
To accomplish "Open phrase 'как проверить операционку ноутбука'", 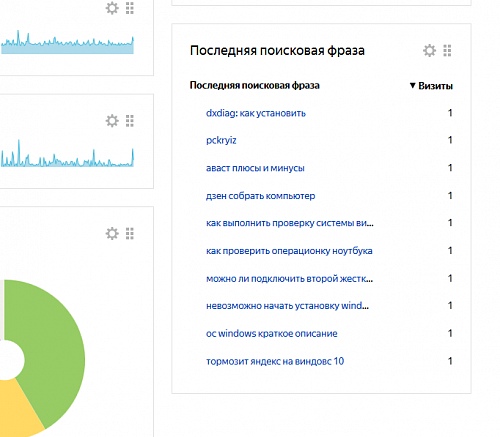I will [x=289, y=251].
